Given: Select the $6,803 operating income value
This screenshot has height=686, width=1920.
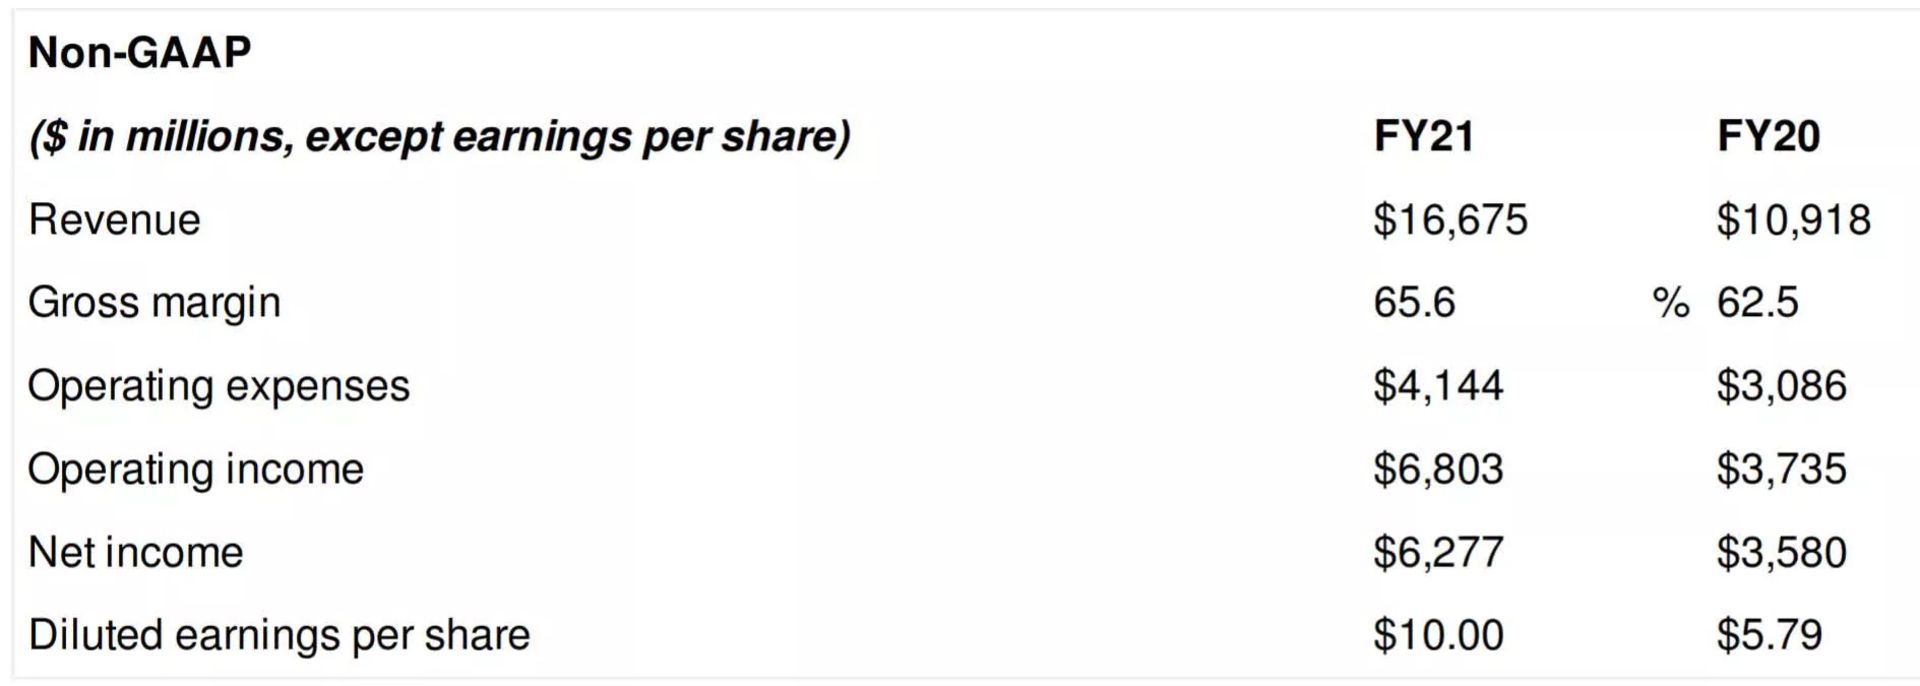Looking at the screenshot, I should (x=1438, y=469).
